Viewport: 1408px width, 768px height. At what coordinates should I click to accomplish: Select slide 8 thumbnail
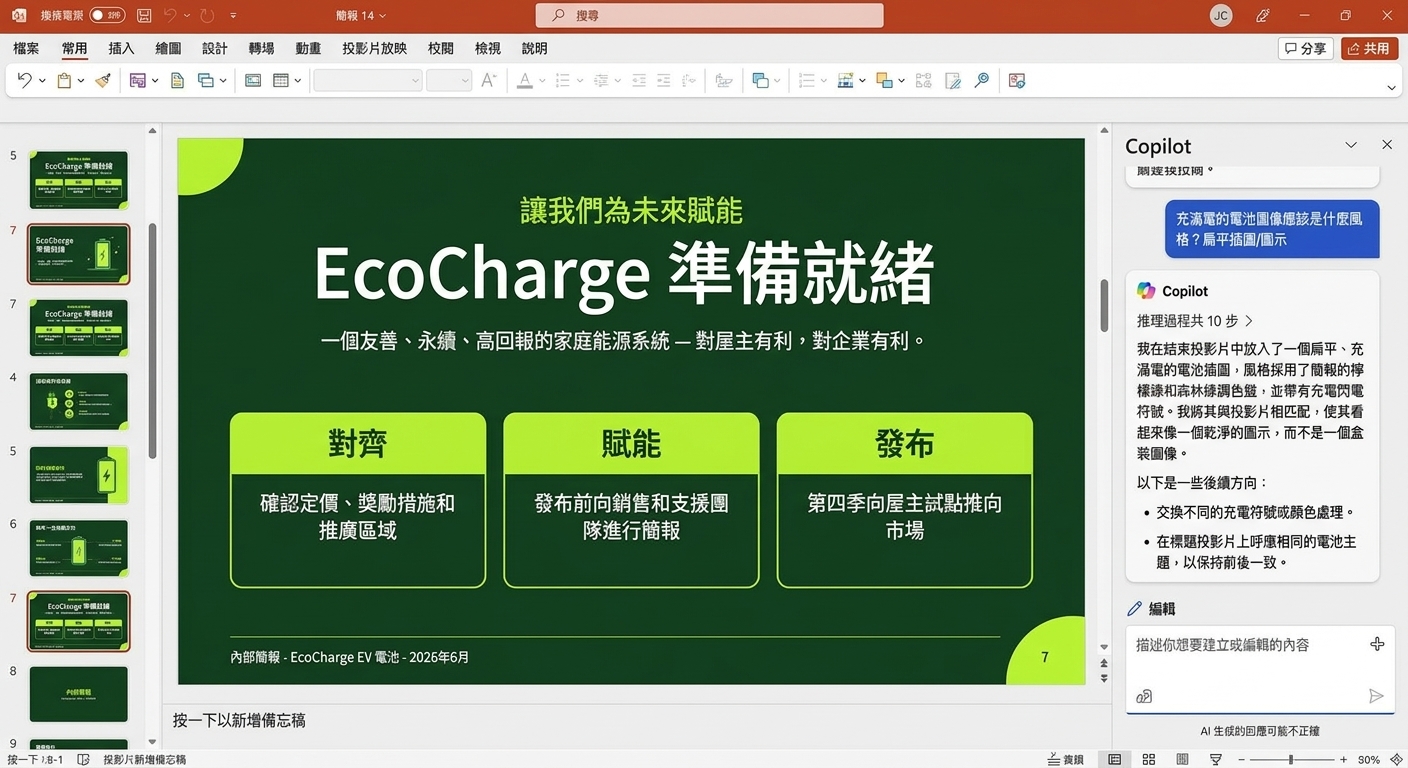point(79,694)
